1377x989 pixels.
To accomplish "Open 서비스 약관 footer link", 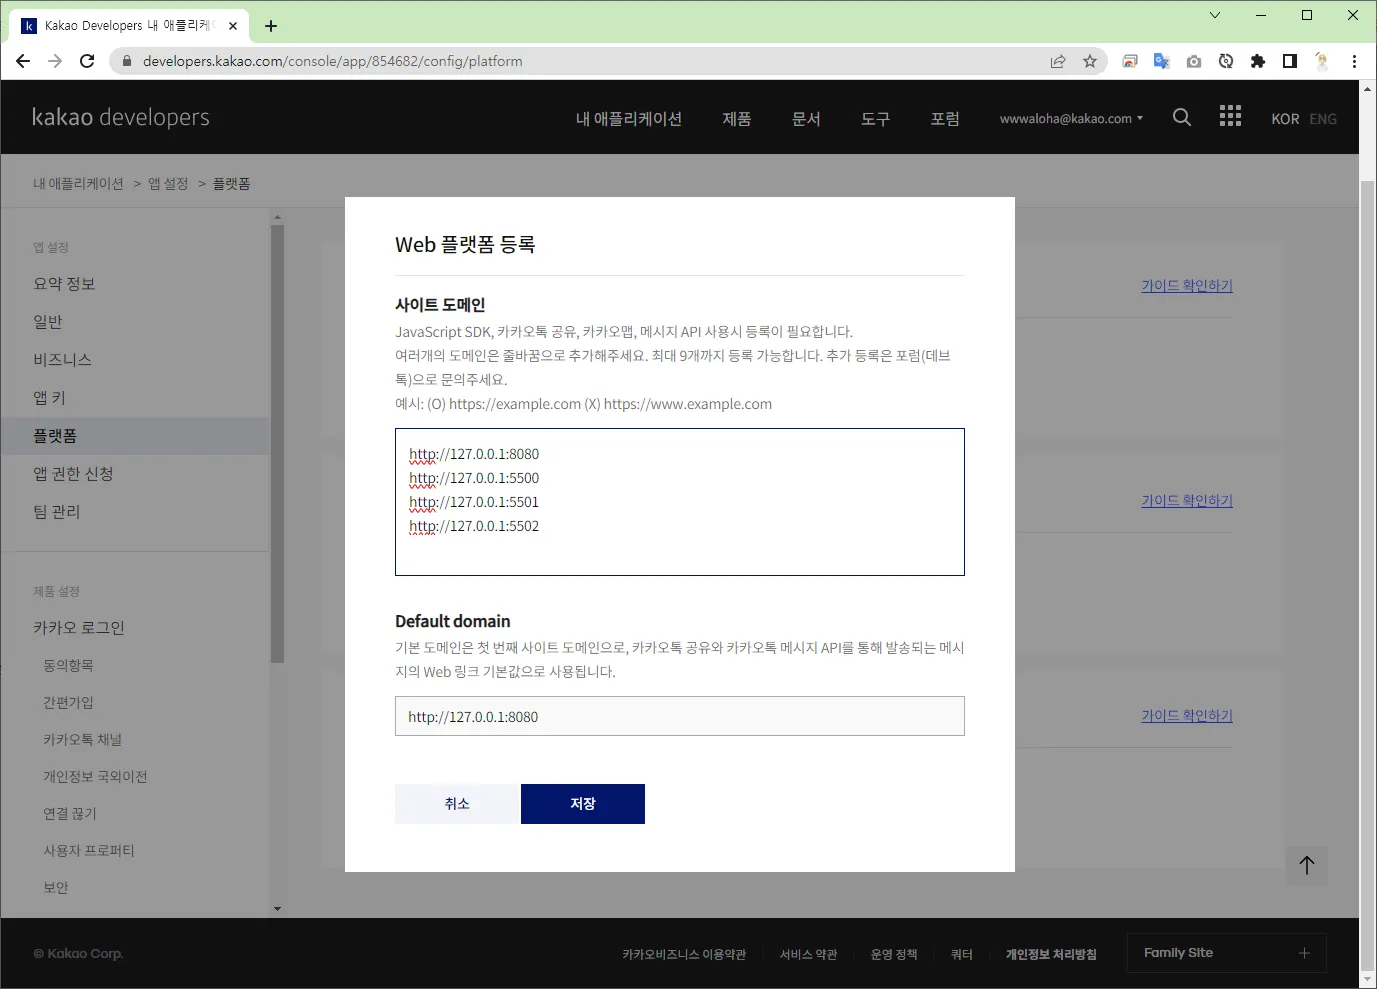I will (808, 954).
